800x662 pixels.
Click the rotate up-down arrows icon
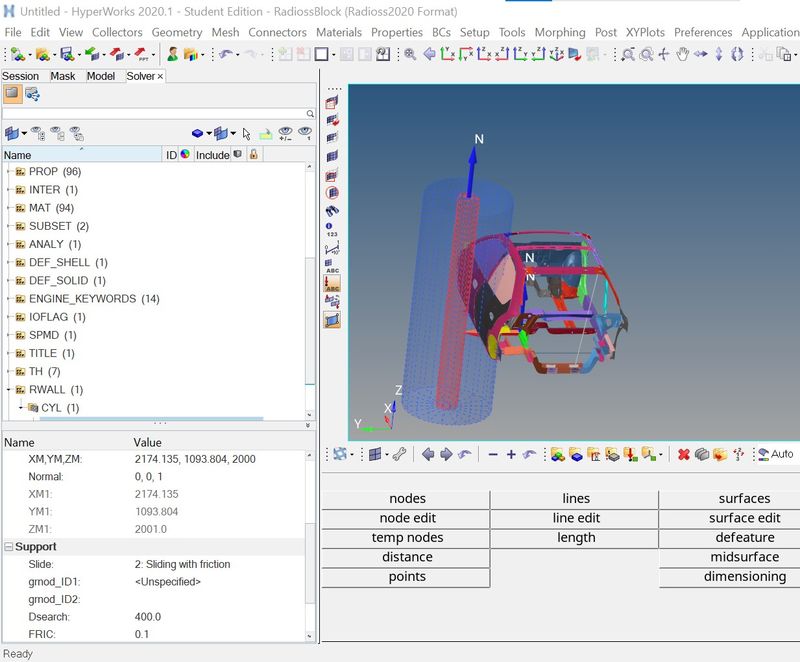tap(719, 54)
